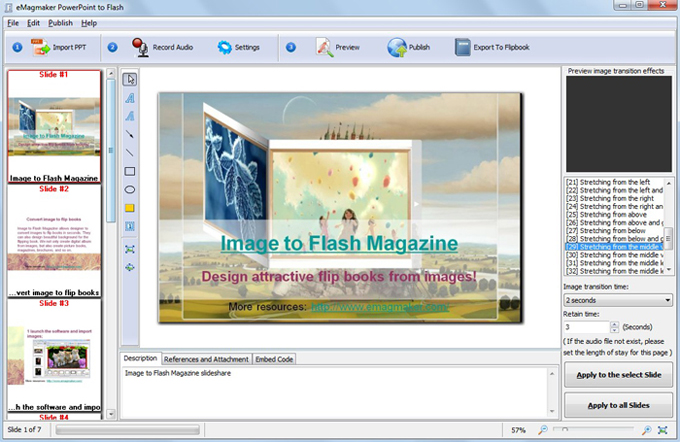Viewport: 680px width, 442px height.
Task: Select the pointer selection tool
Action: point(130,79)
